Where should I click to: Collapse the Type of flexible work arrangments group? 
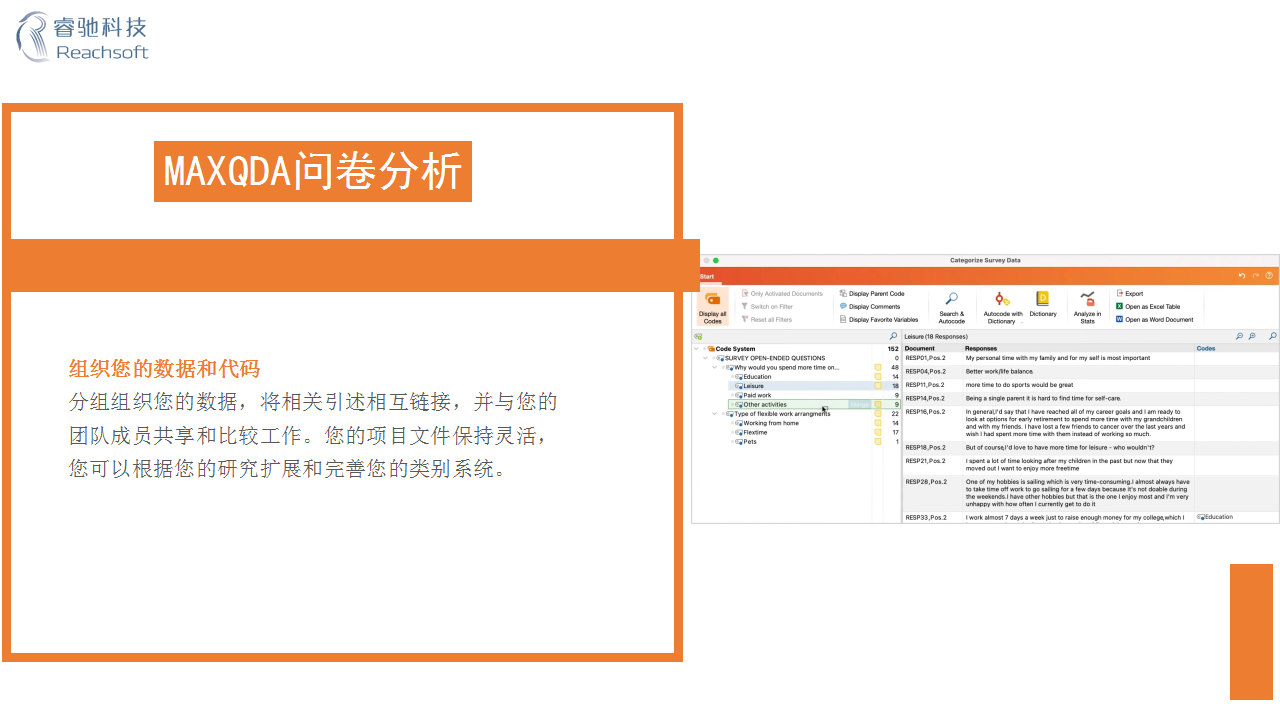click(714, 414)
